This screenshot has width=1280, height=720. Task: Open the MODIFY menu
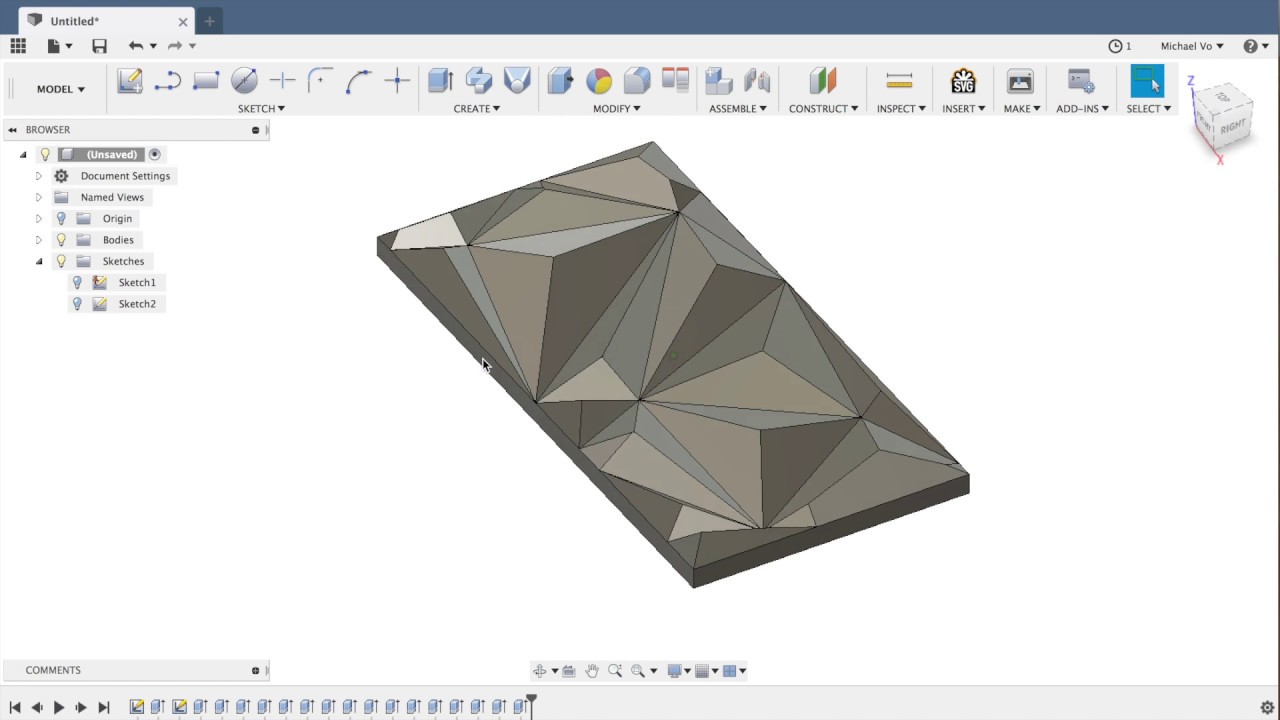pyautogui.click(x=616, y=108)
